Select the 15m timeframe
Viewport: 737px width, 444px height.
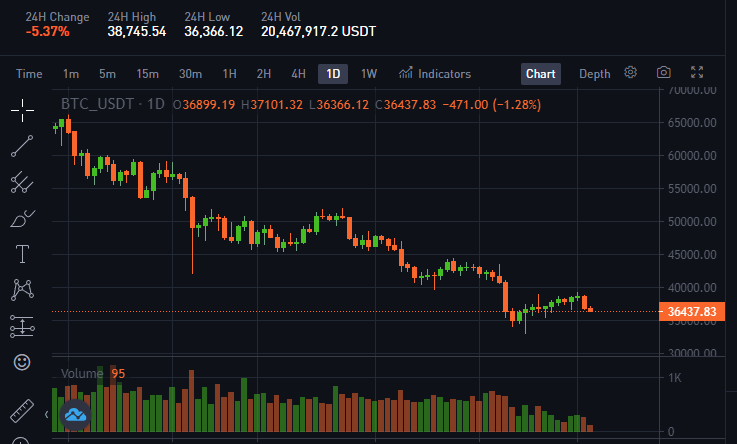pyautogui.click(x=148, y=74)
